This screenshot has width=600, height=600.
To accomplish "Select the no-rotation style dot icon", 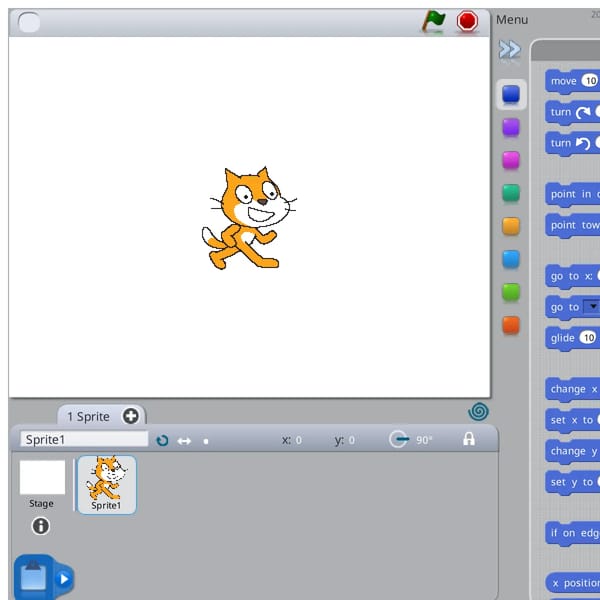I will pos(206,442).
